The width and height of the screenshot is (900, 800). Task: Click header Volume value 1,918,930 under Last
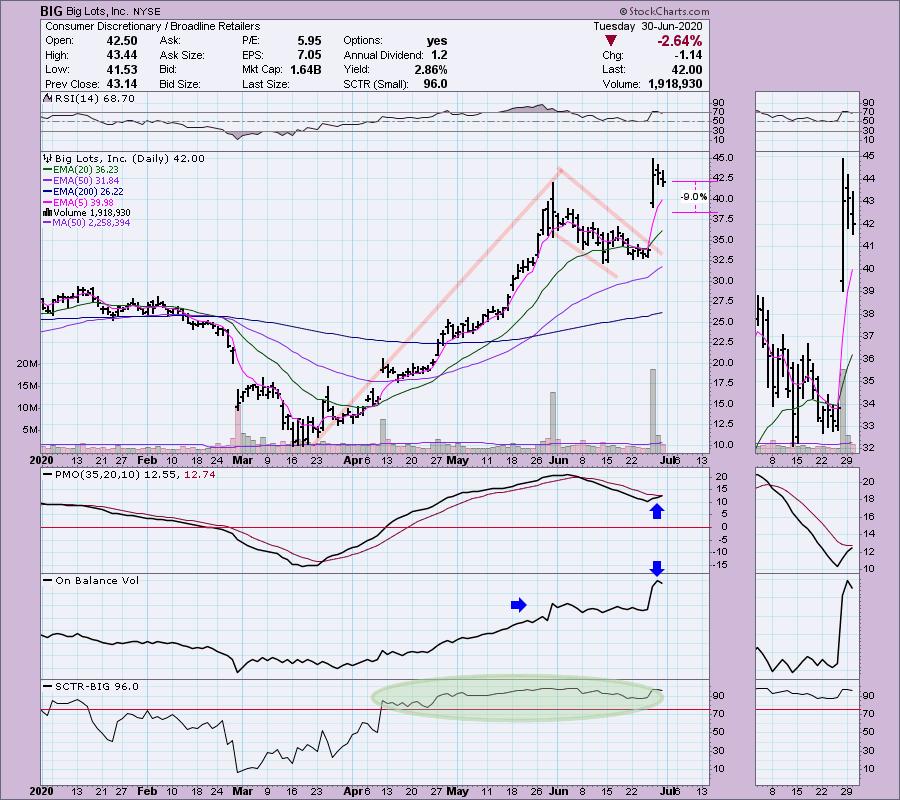(x=675, y=84)
